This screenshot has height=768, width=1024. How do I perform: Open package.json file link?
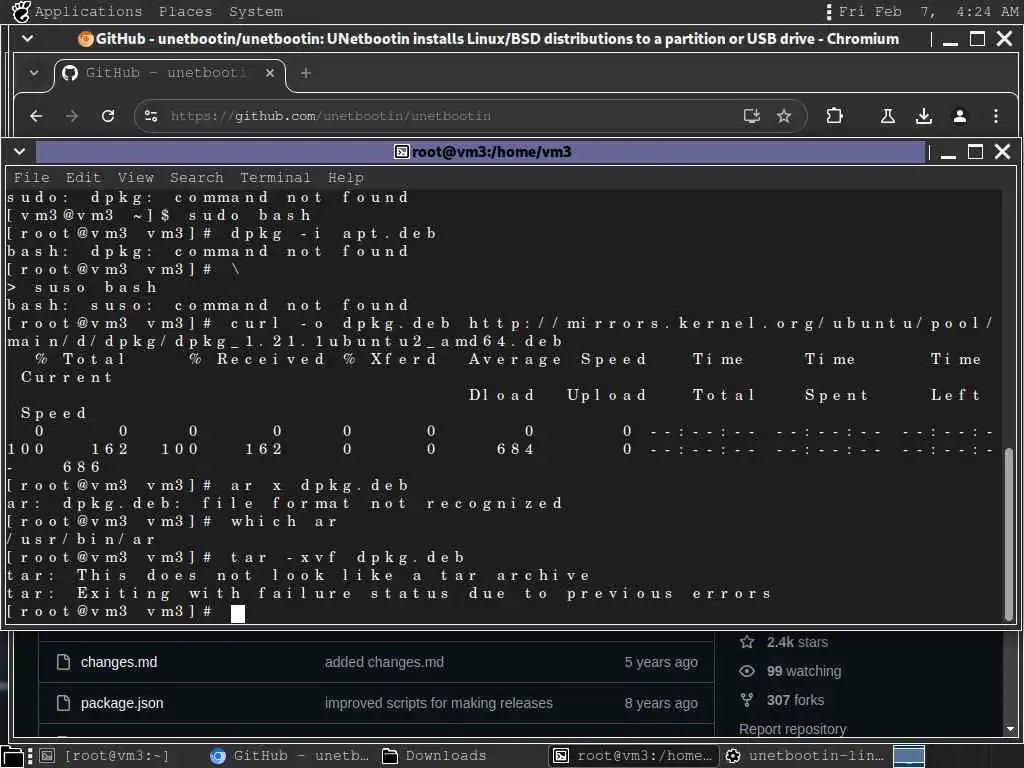[122, 703]
